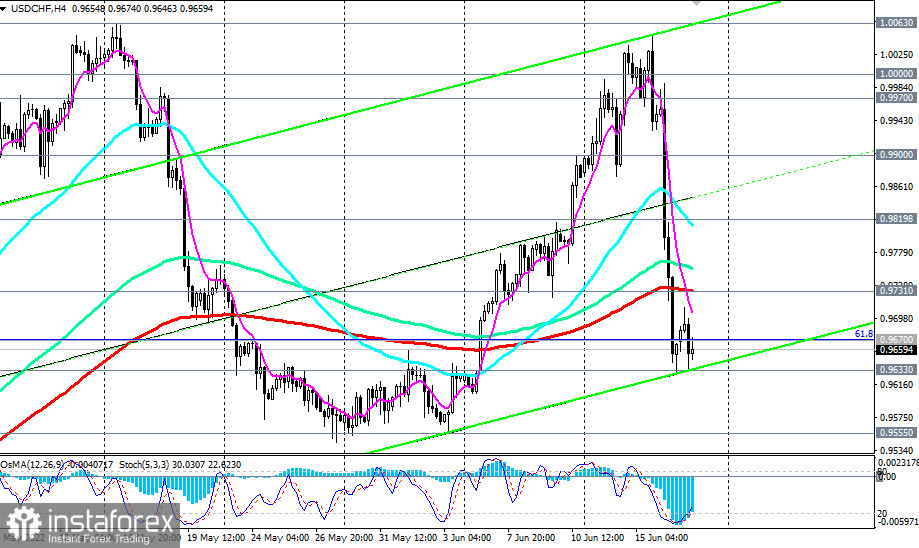Click the 0.97310 price level label
Viewport: 919px width, 548px height.
896,290
